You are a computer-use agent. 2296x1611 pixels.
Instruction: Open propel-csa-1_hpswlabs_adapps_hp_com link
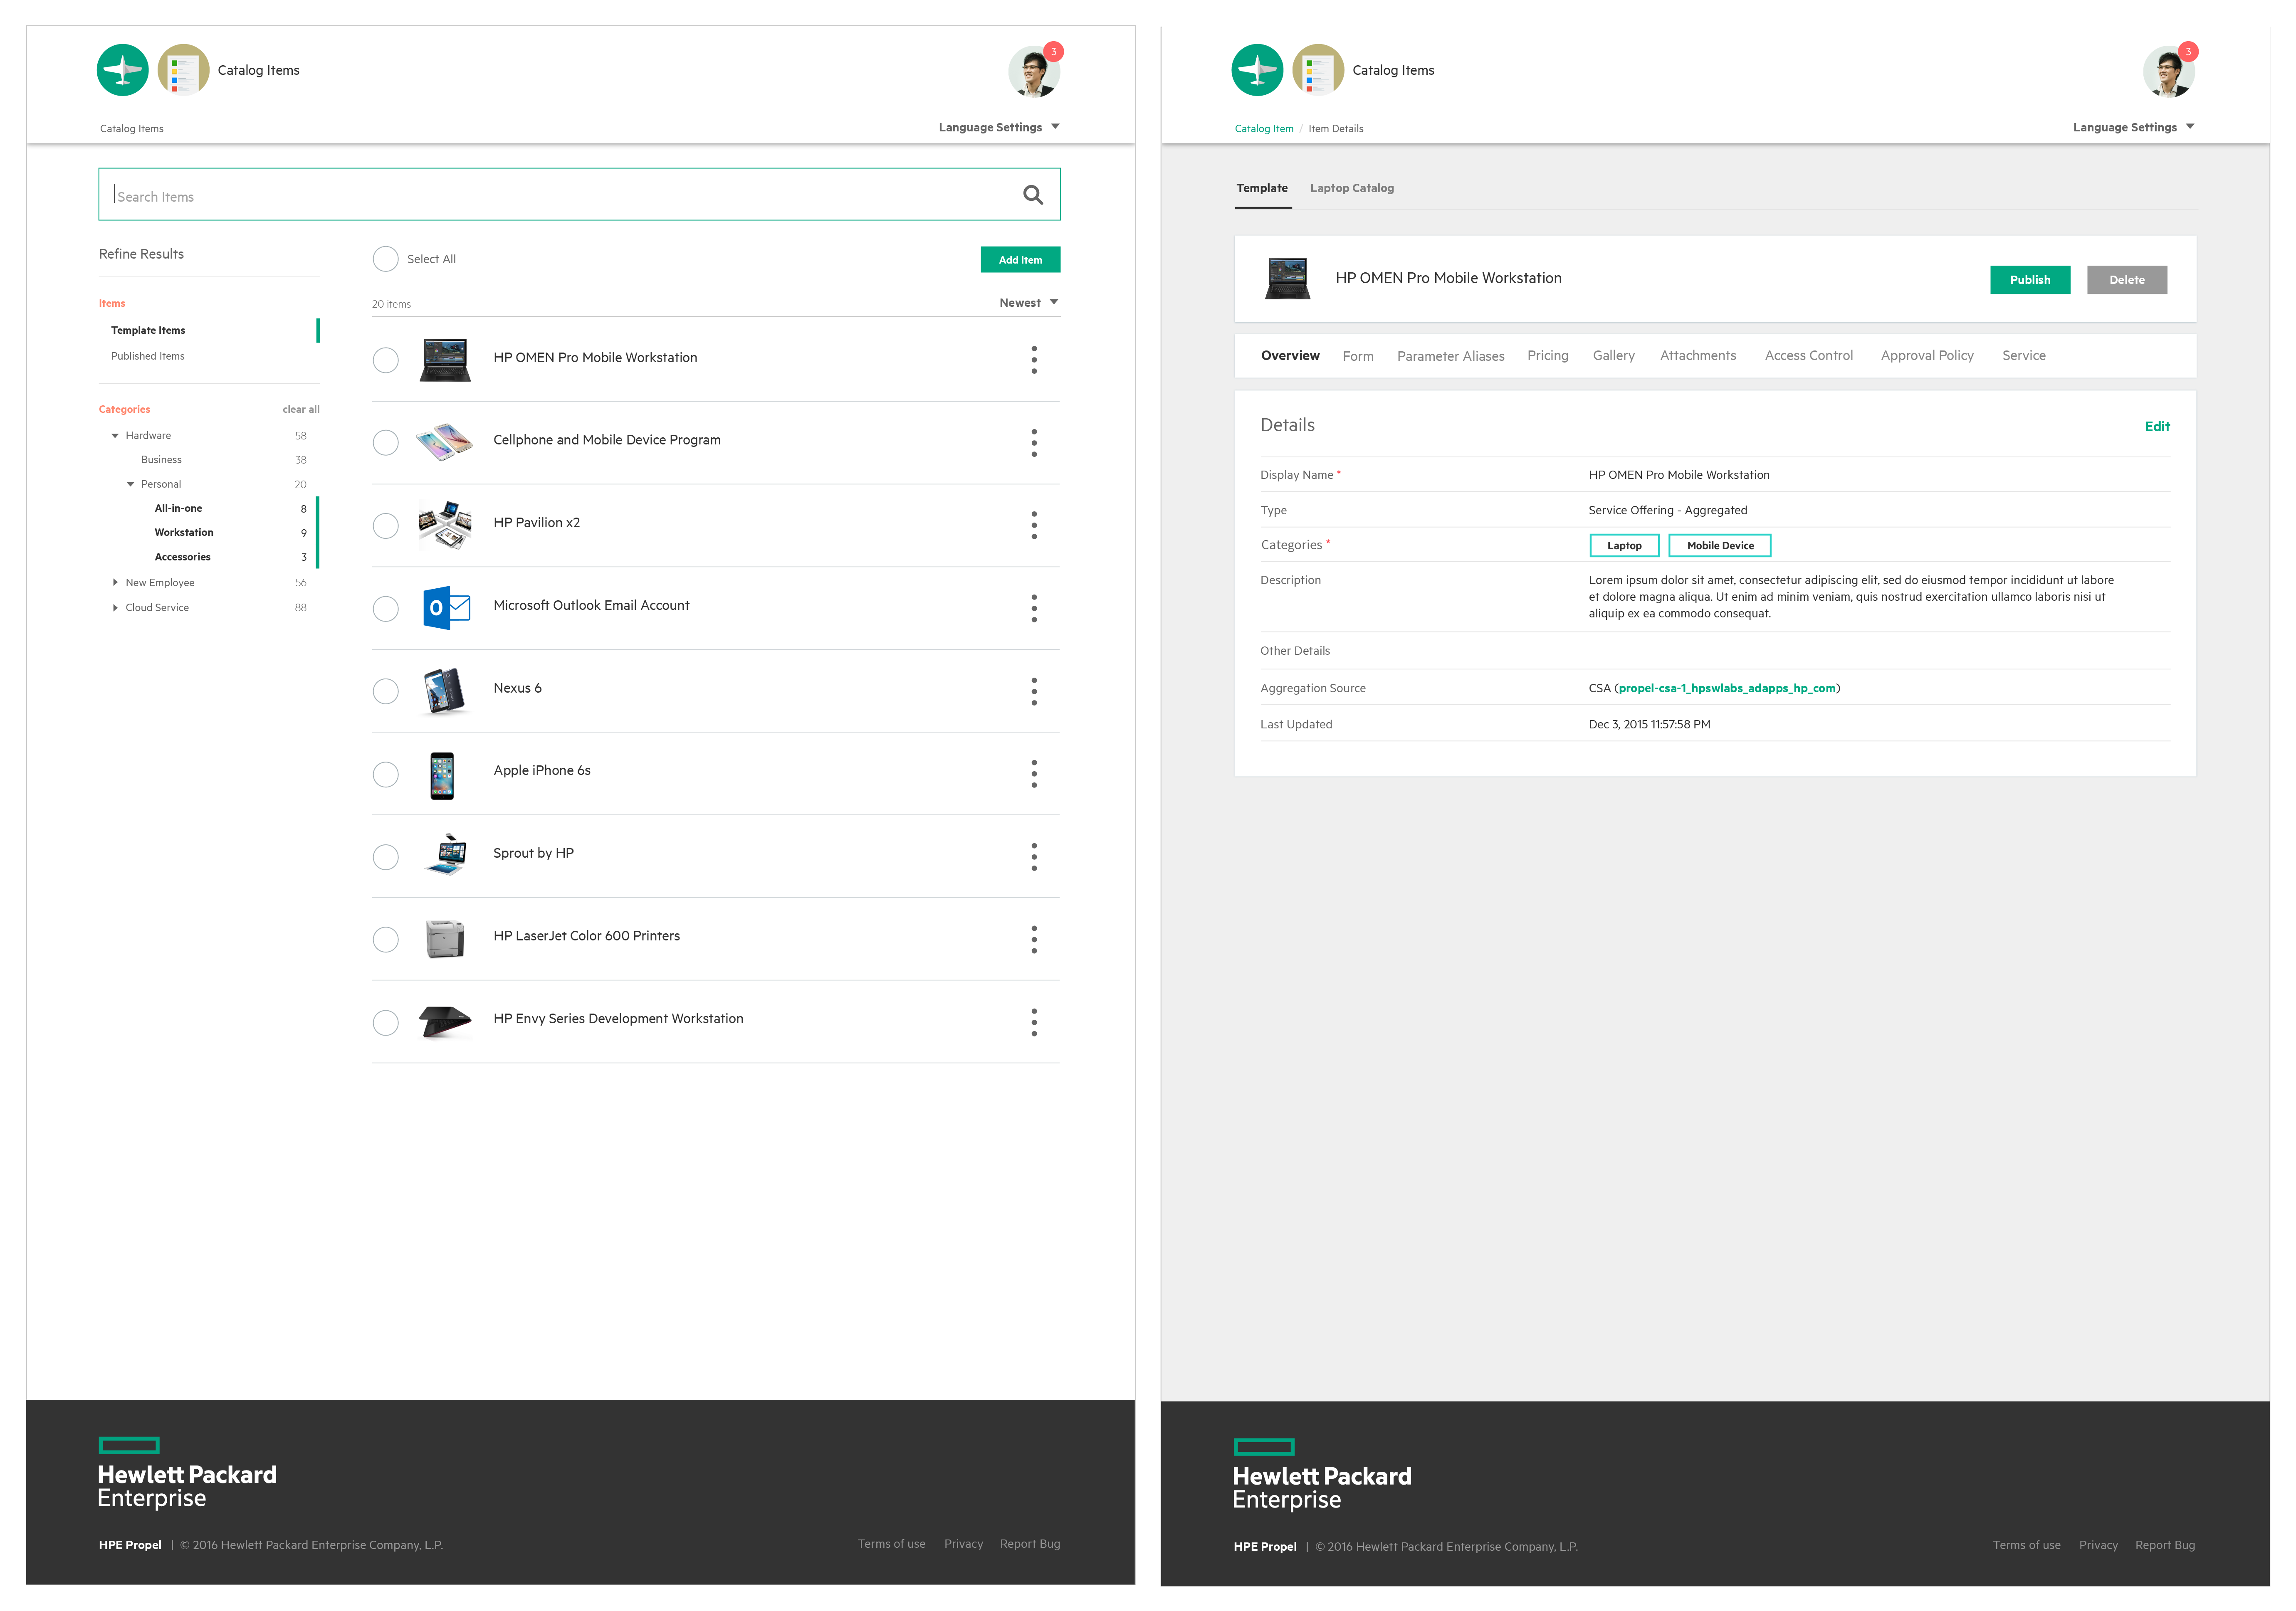click(1727, 688)
